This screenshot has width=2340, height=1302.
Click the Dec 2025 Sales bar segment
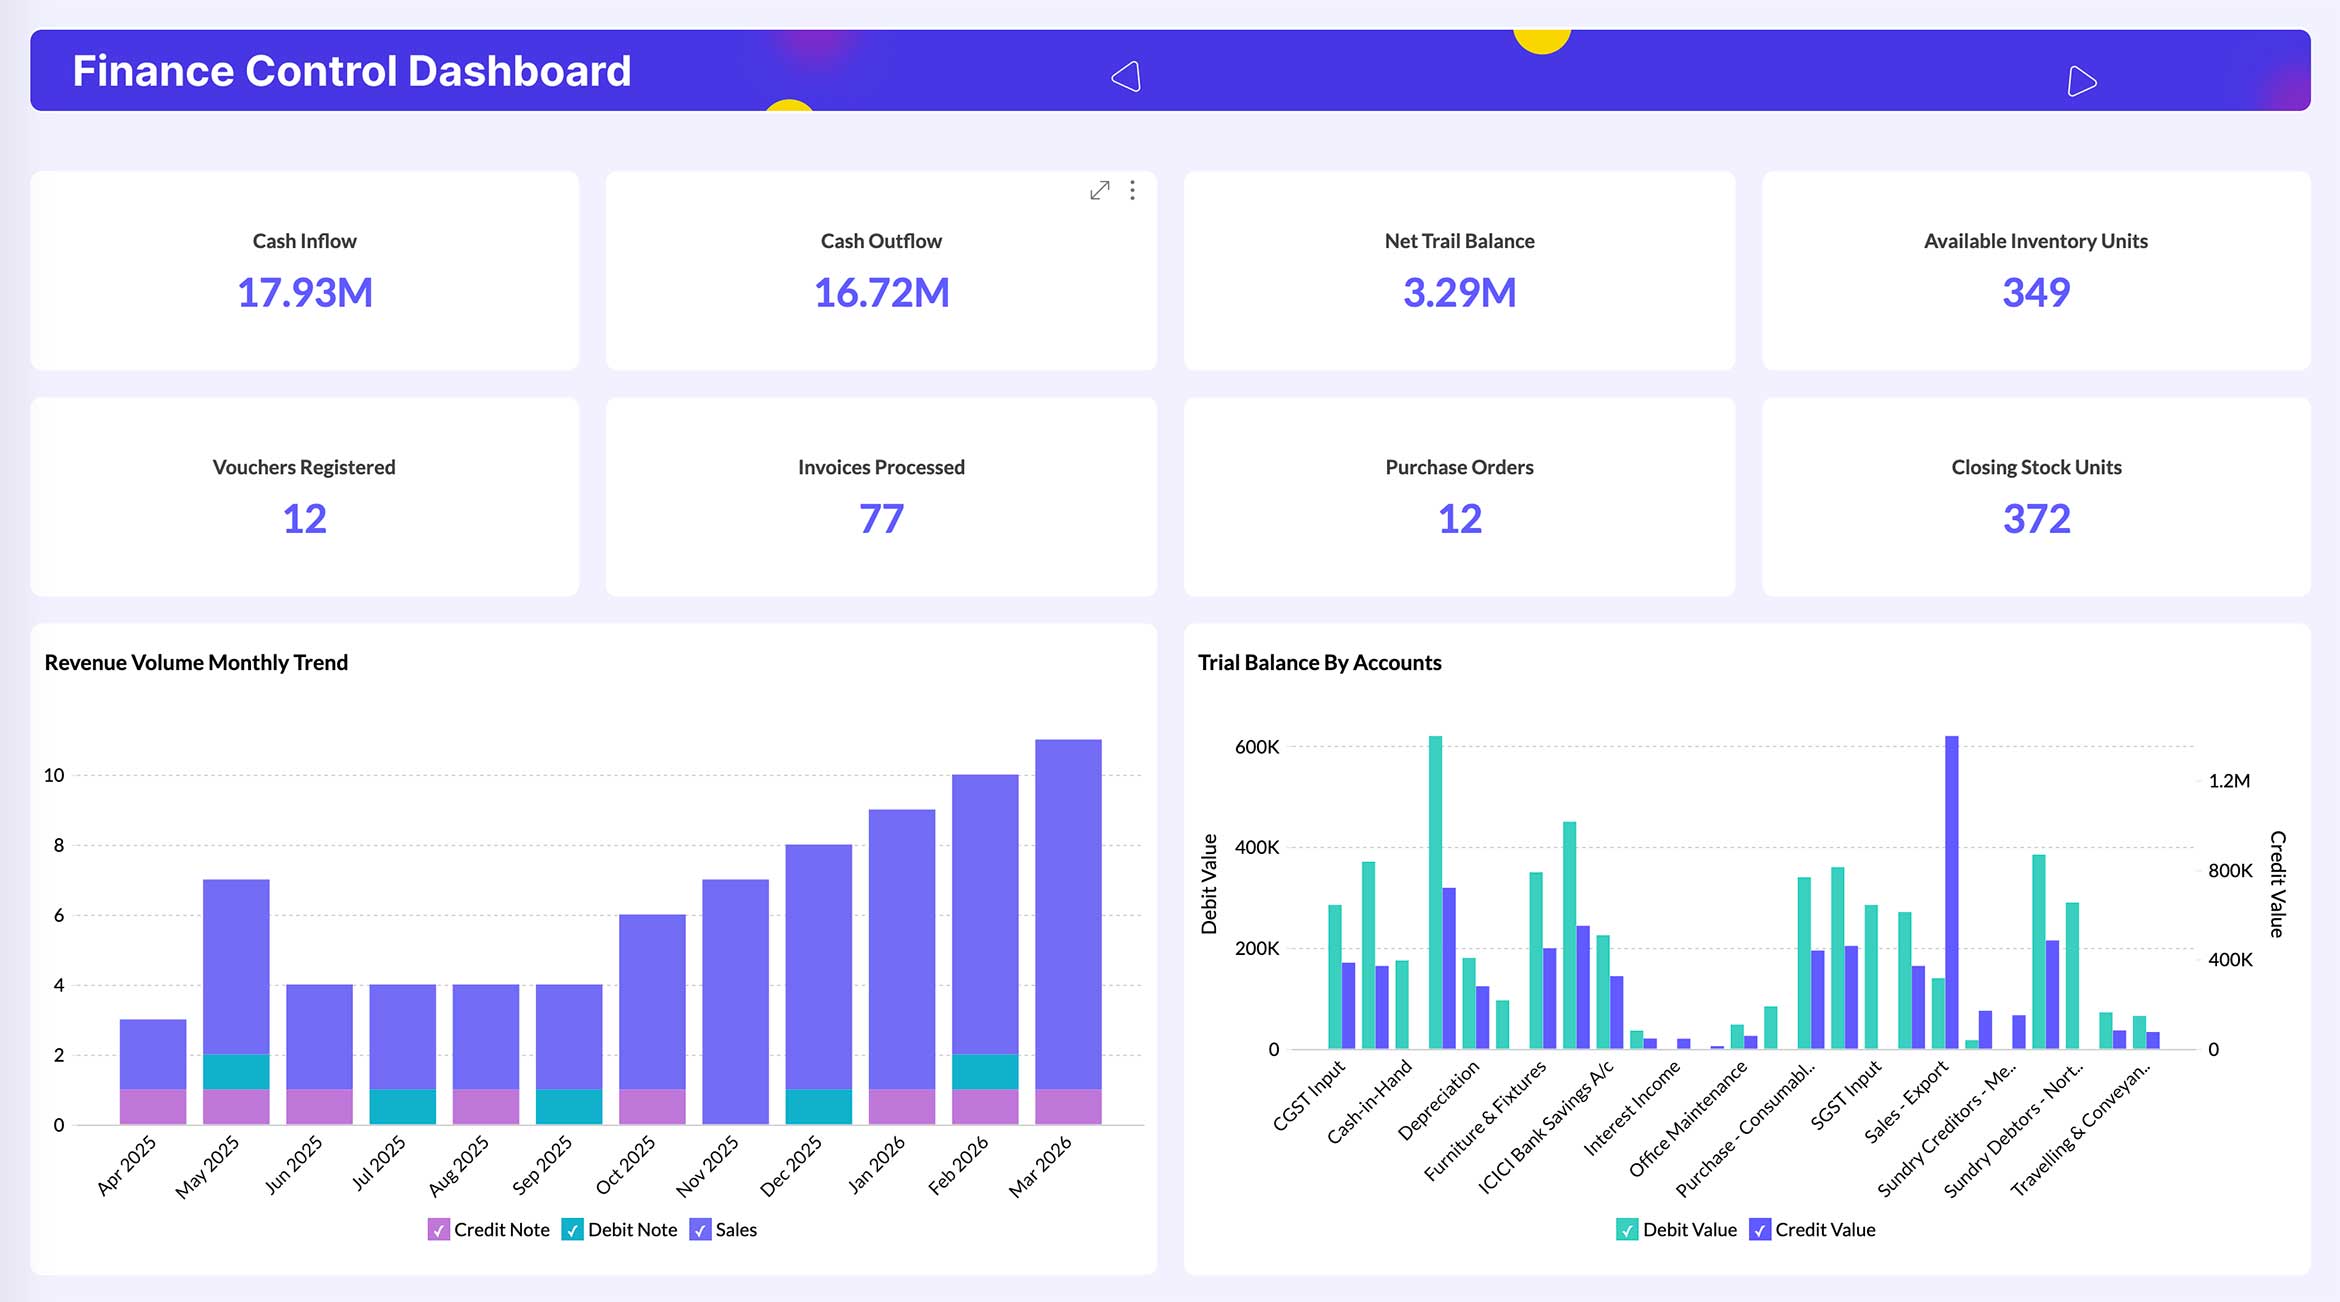(x=819, y=967)
